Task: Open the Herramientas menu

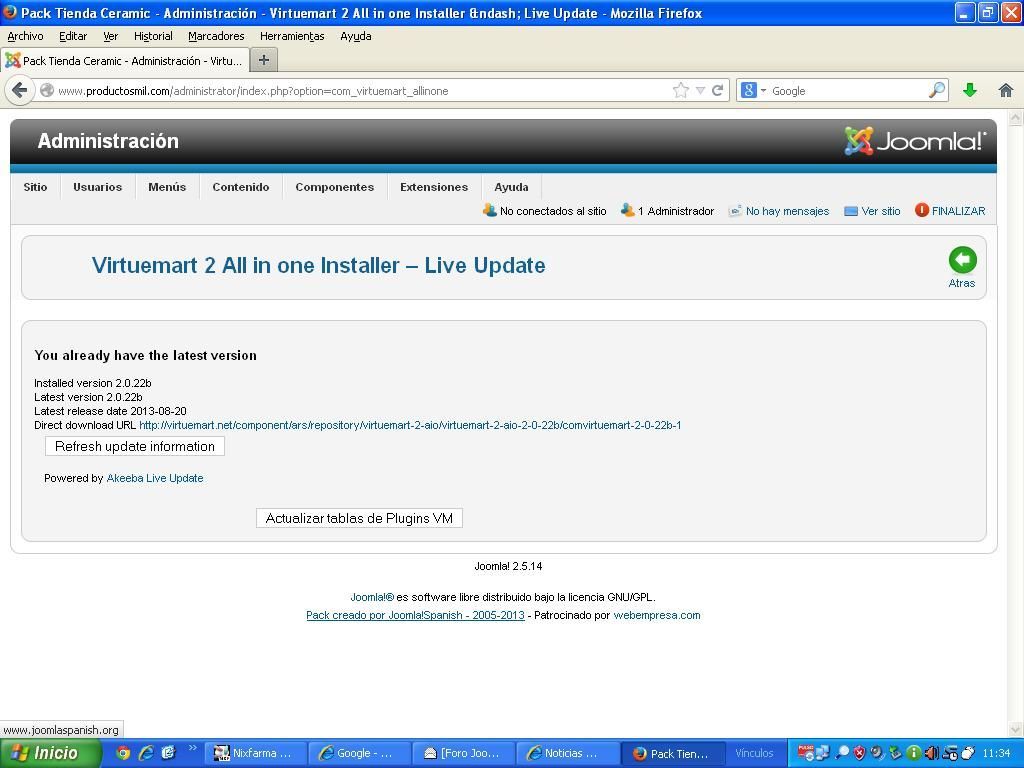Action: (292, 37)
